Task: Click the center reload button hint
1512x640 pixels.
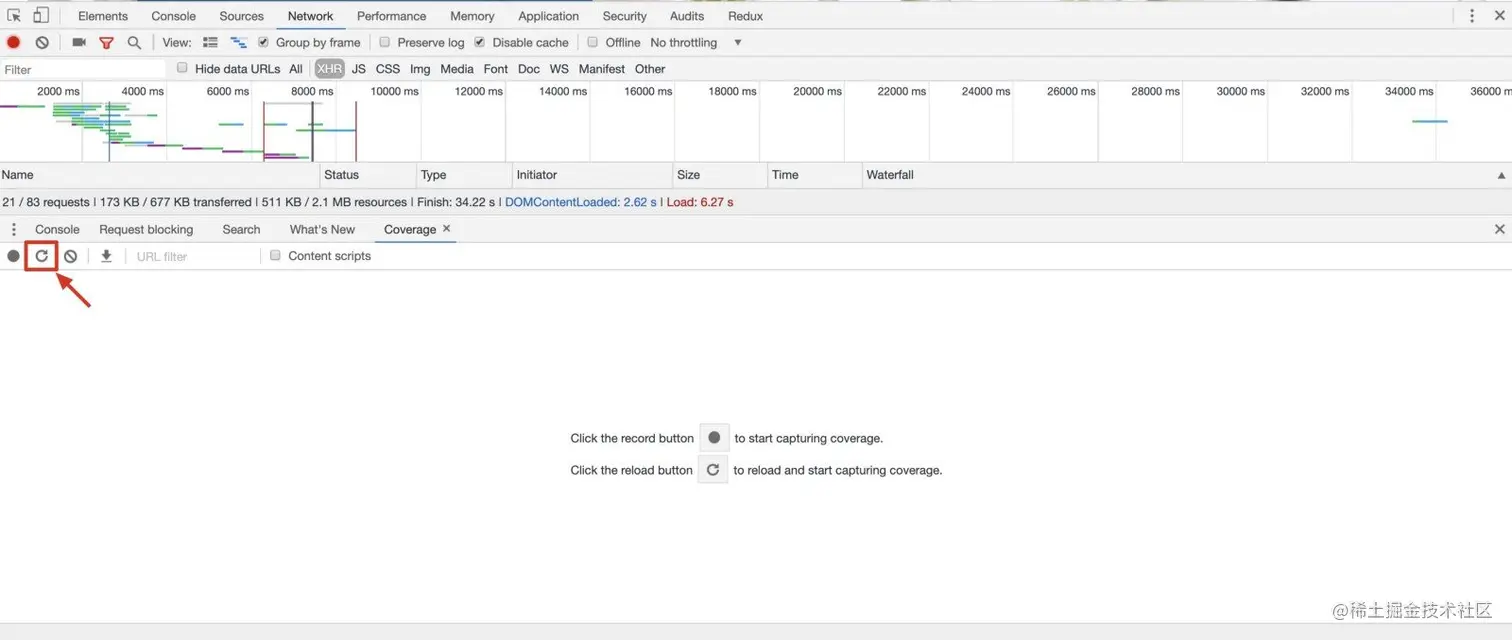Action: coord(713,469)
